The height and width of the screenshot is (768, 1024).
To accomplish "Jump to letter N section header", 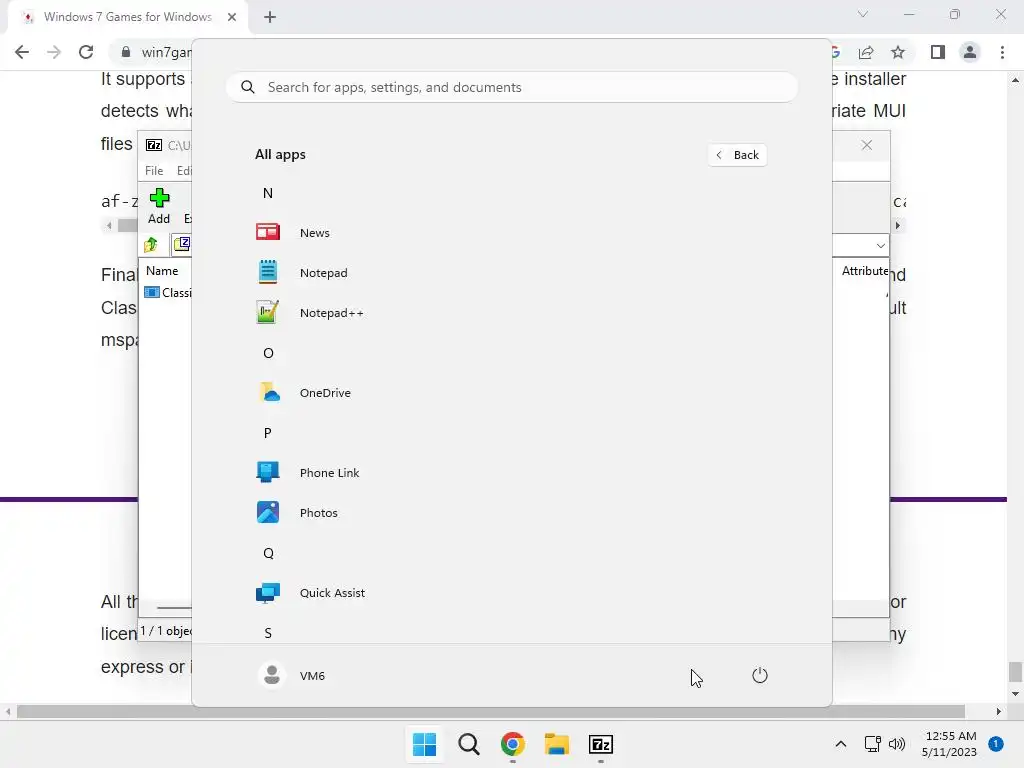I will point(268,193).
